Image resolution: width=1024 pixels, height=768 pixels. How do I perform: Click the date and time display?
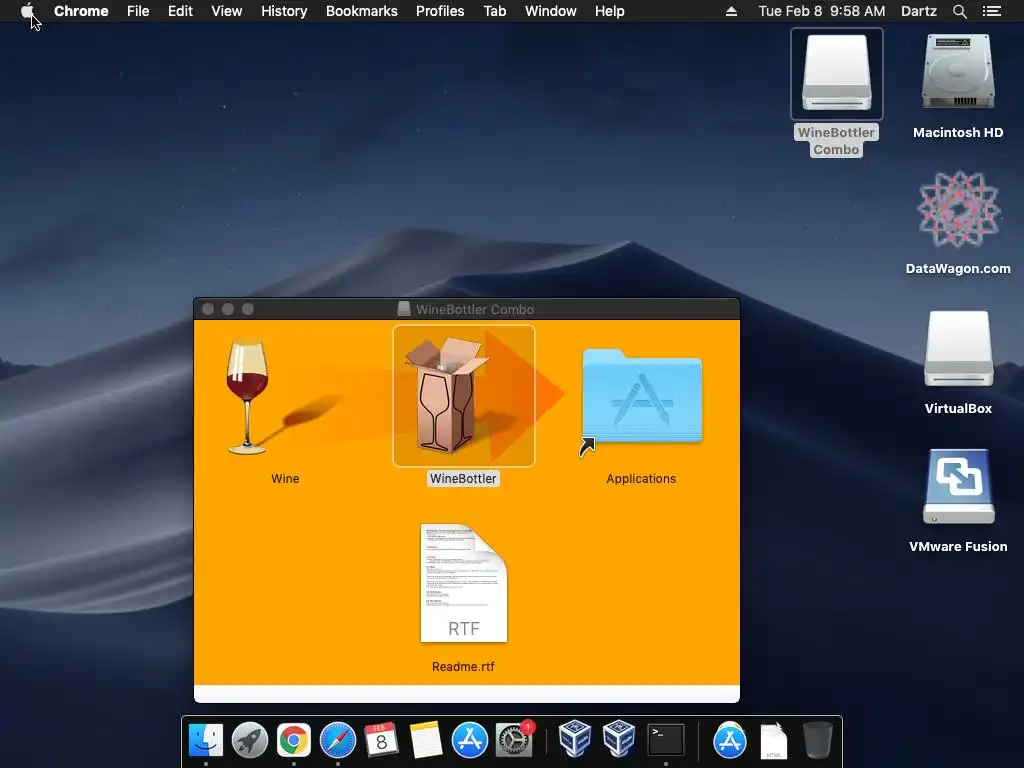(822, 11)
